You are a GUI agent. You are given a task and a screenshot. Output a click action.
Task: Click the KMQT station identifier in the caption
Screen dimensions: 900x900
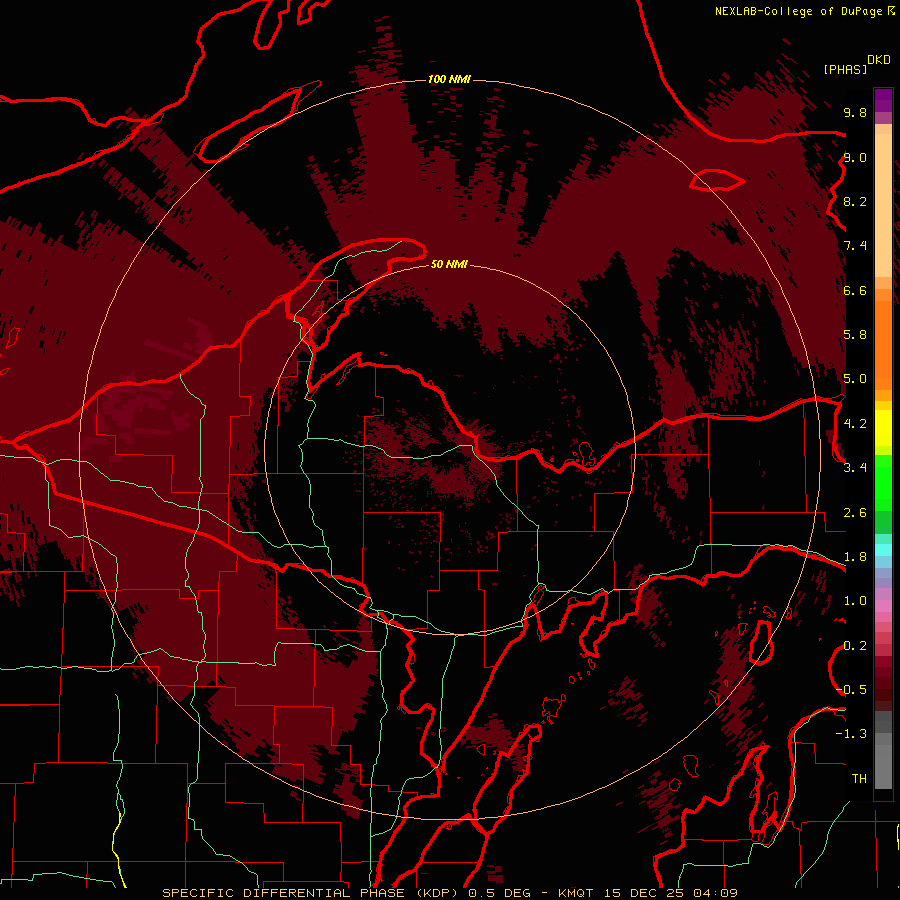tap(578, 893)
